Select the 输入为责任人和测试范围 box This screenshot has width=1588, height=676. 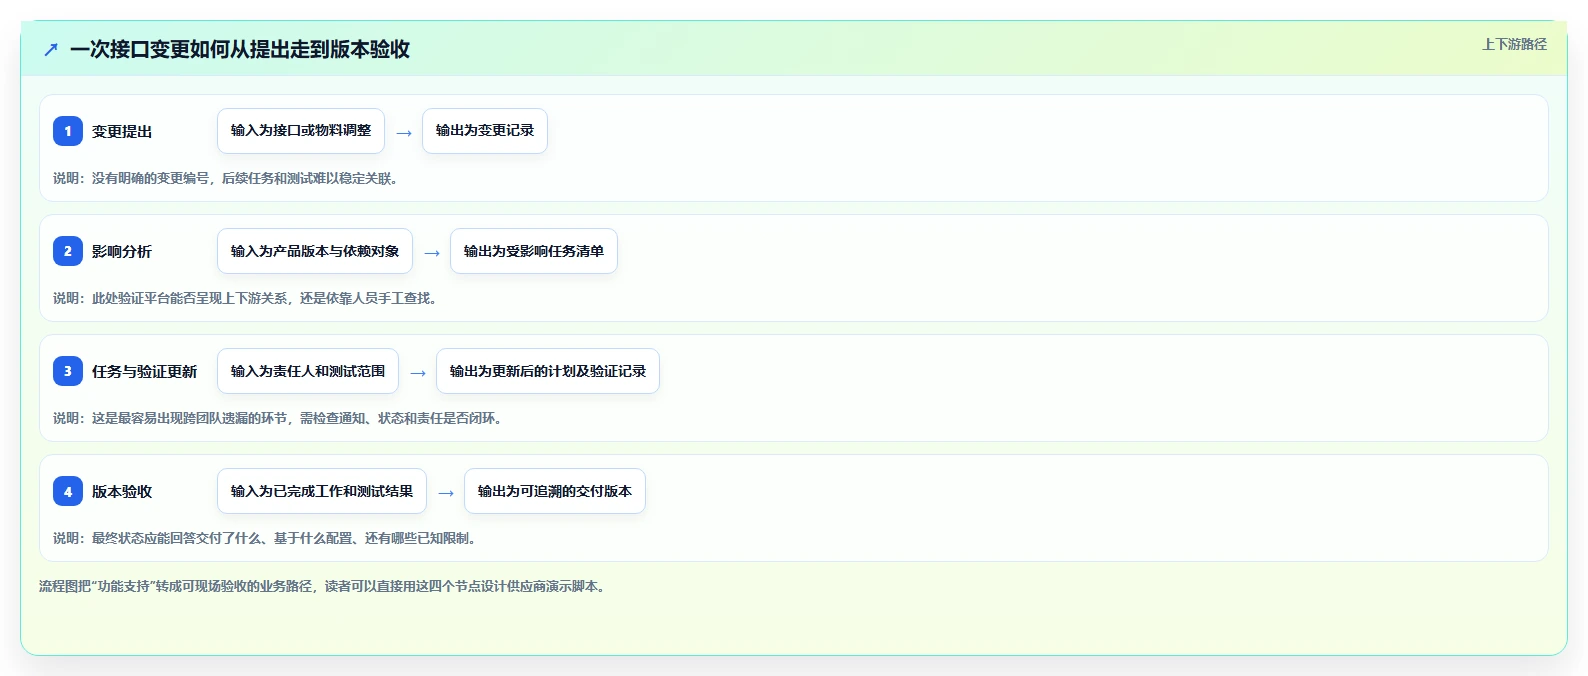coord(308,371)
